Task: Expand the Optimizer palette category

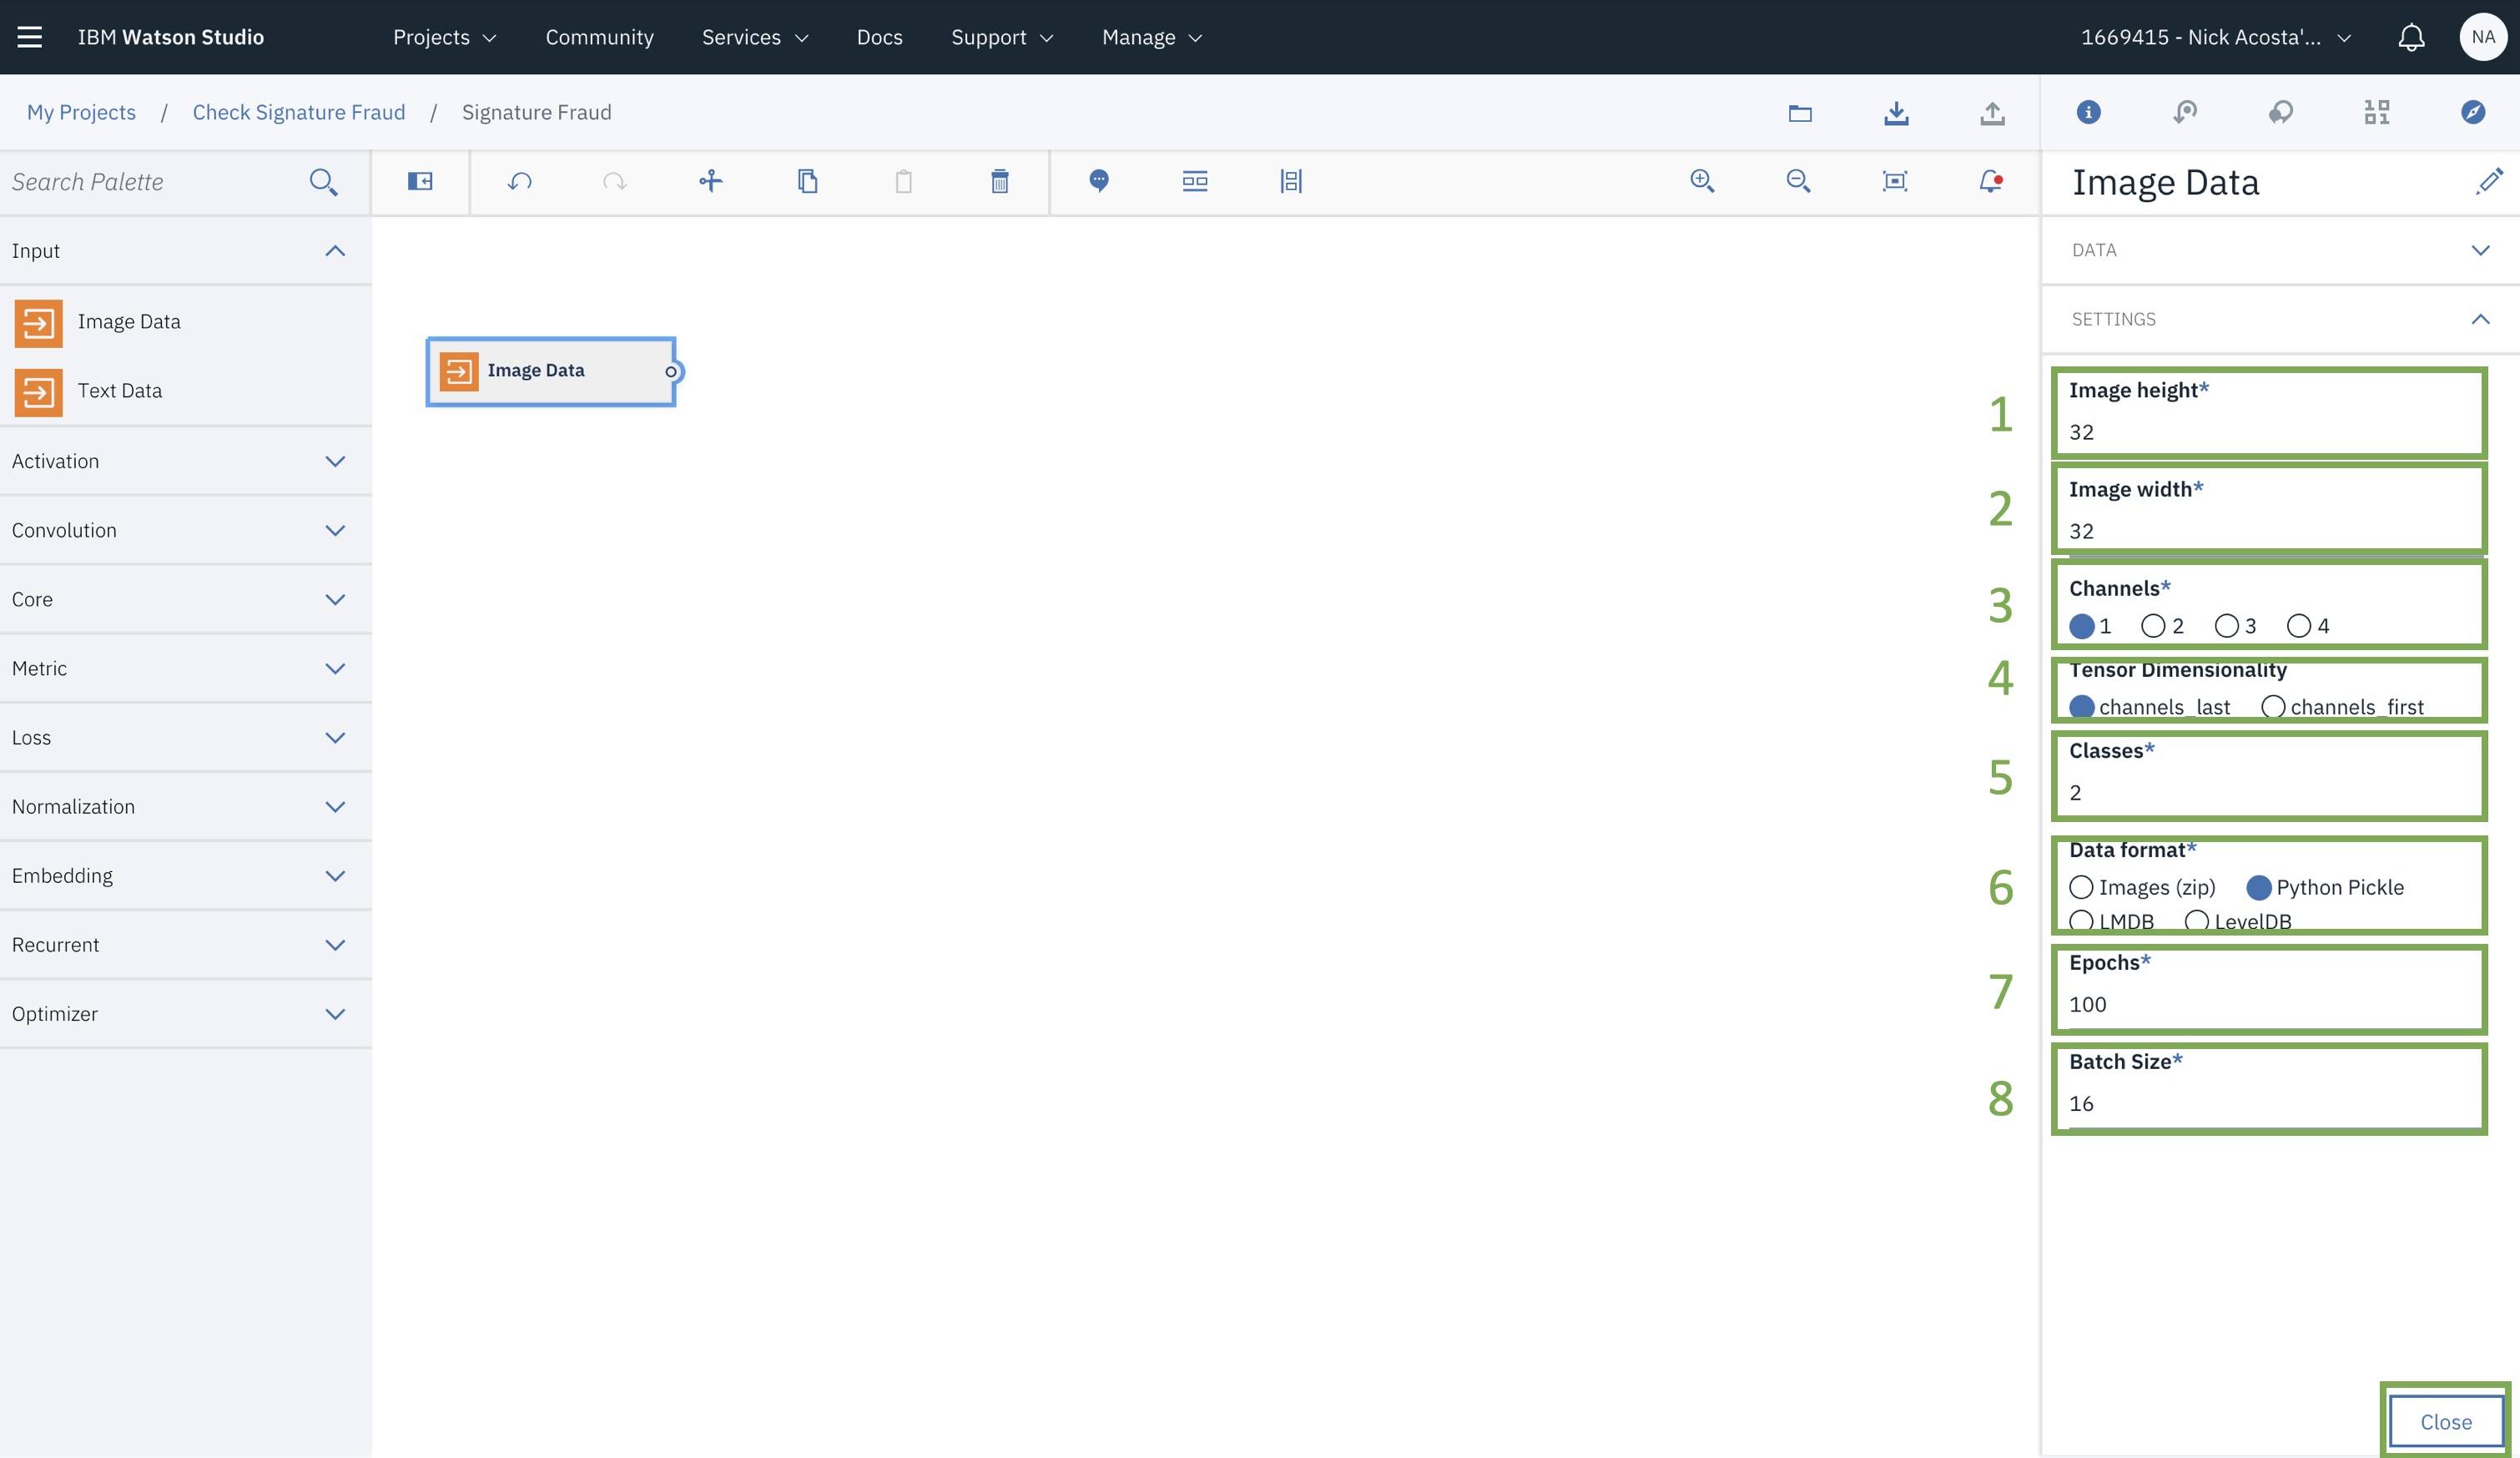Action: pos(186,1013)
